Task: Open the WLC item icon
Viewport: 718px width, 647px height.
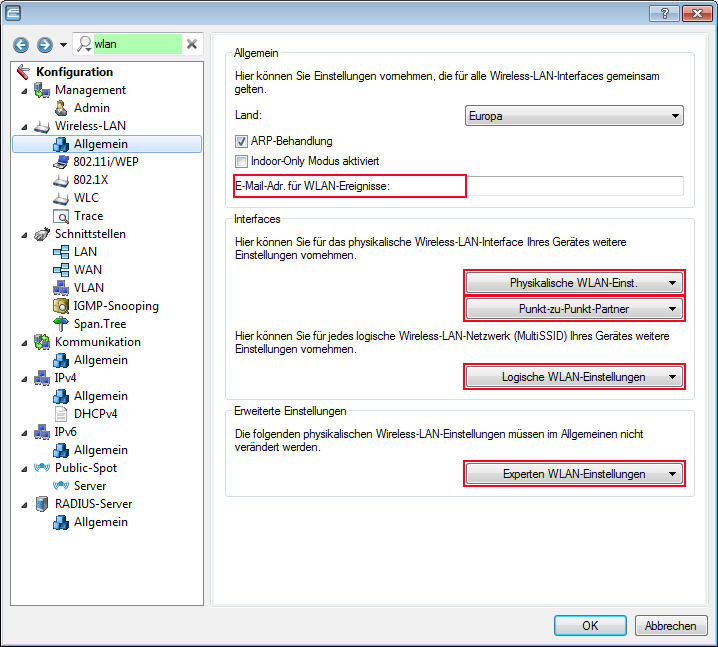Action: pyautogui.click(x=61, y=198)
